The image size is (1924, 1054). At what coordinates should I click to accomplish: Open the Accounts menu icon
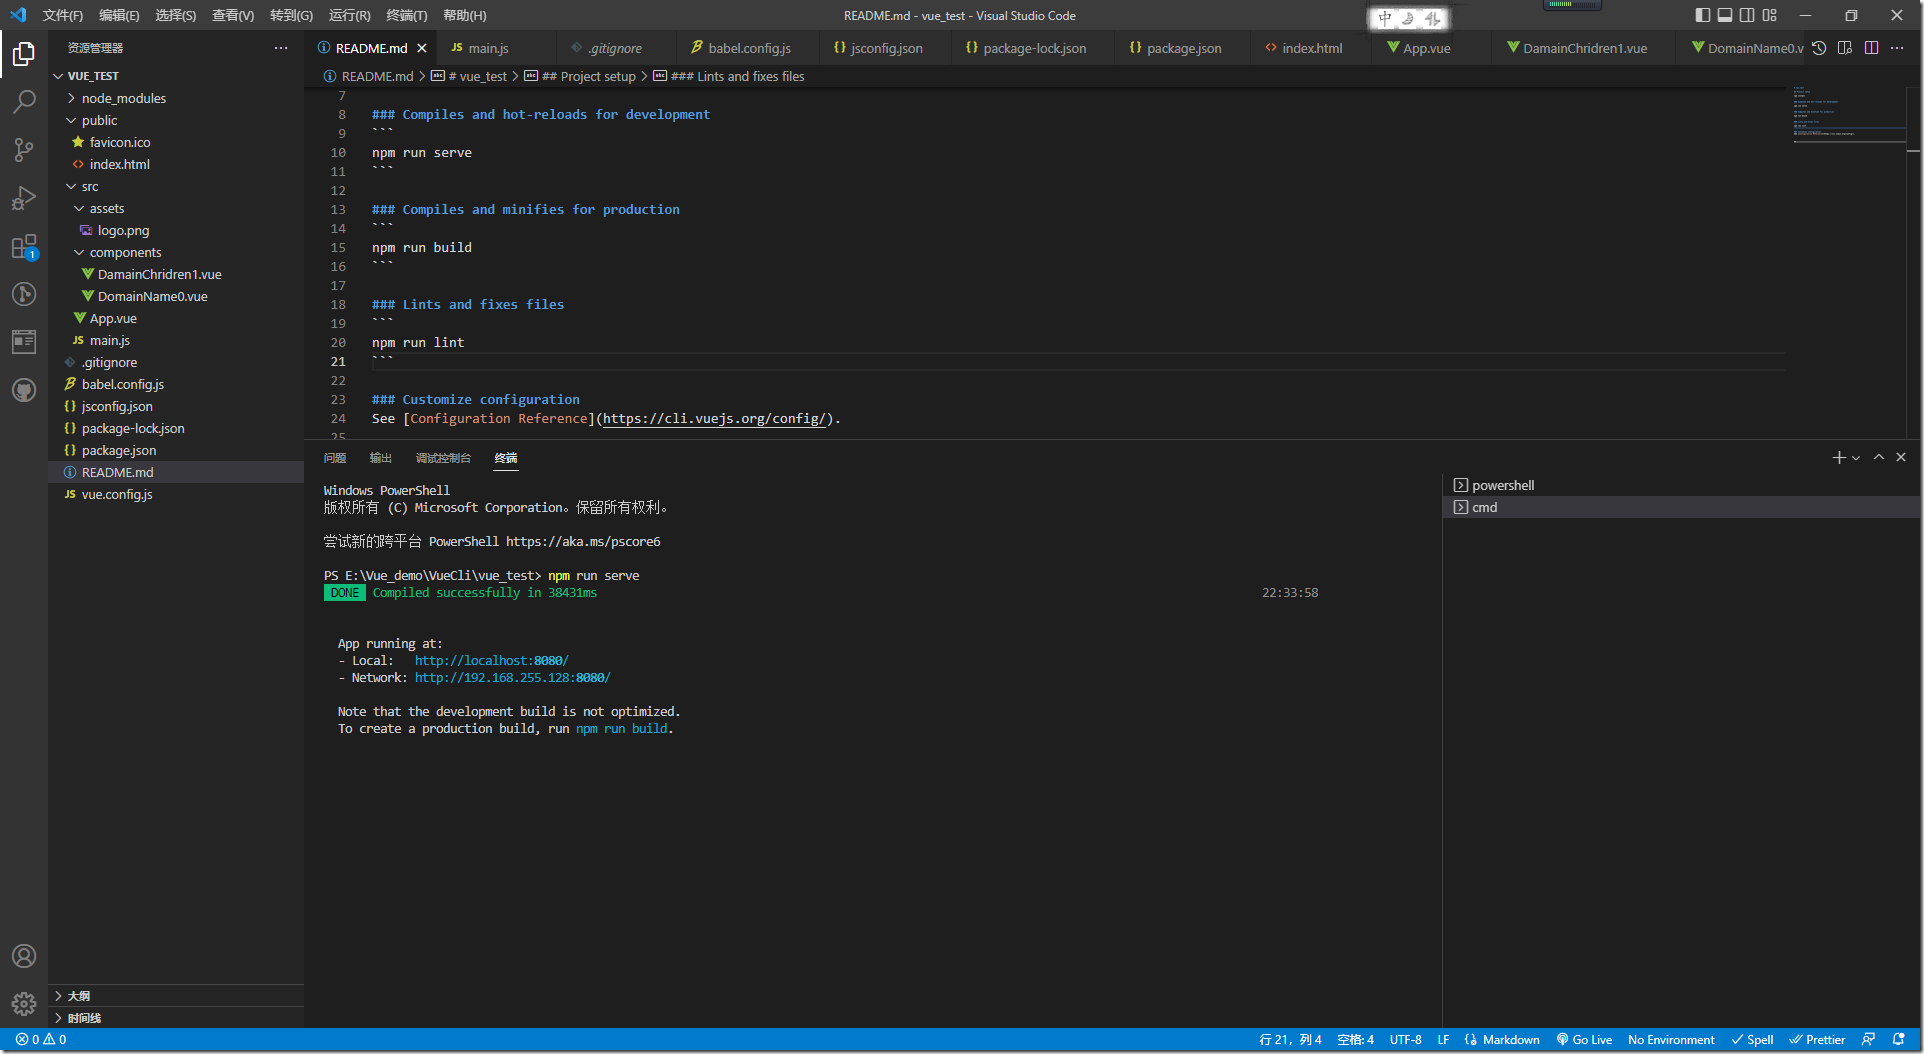coord(24,956)
